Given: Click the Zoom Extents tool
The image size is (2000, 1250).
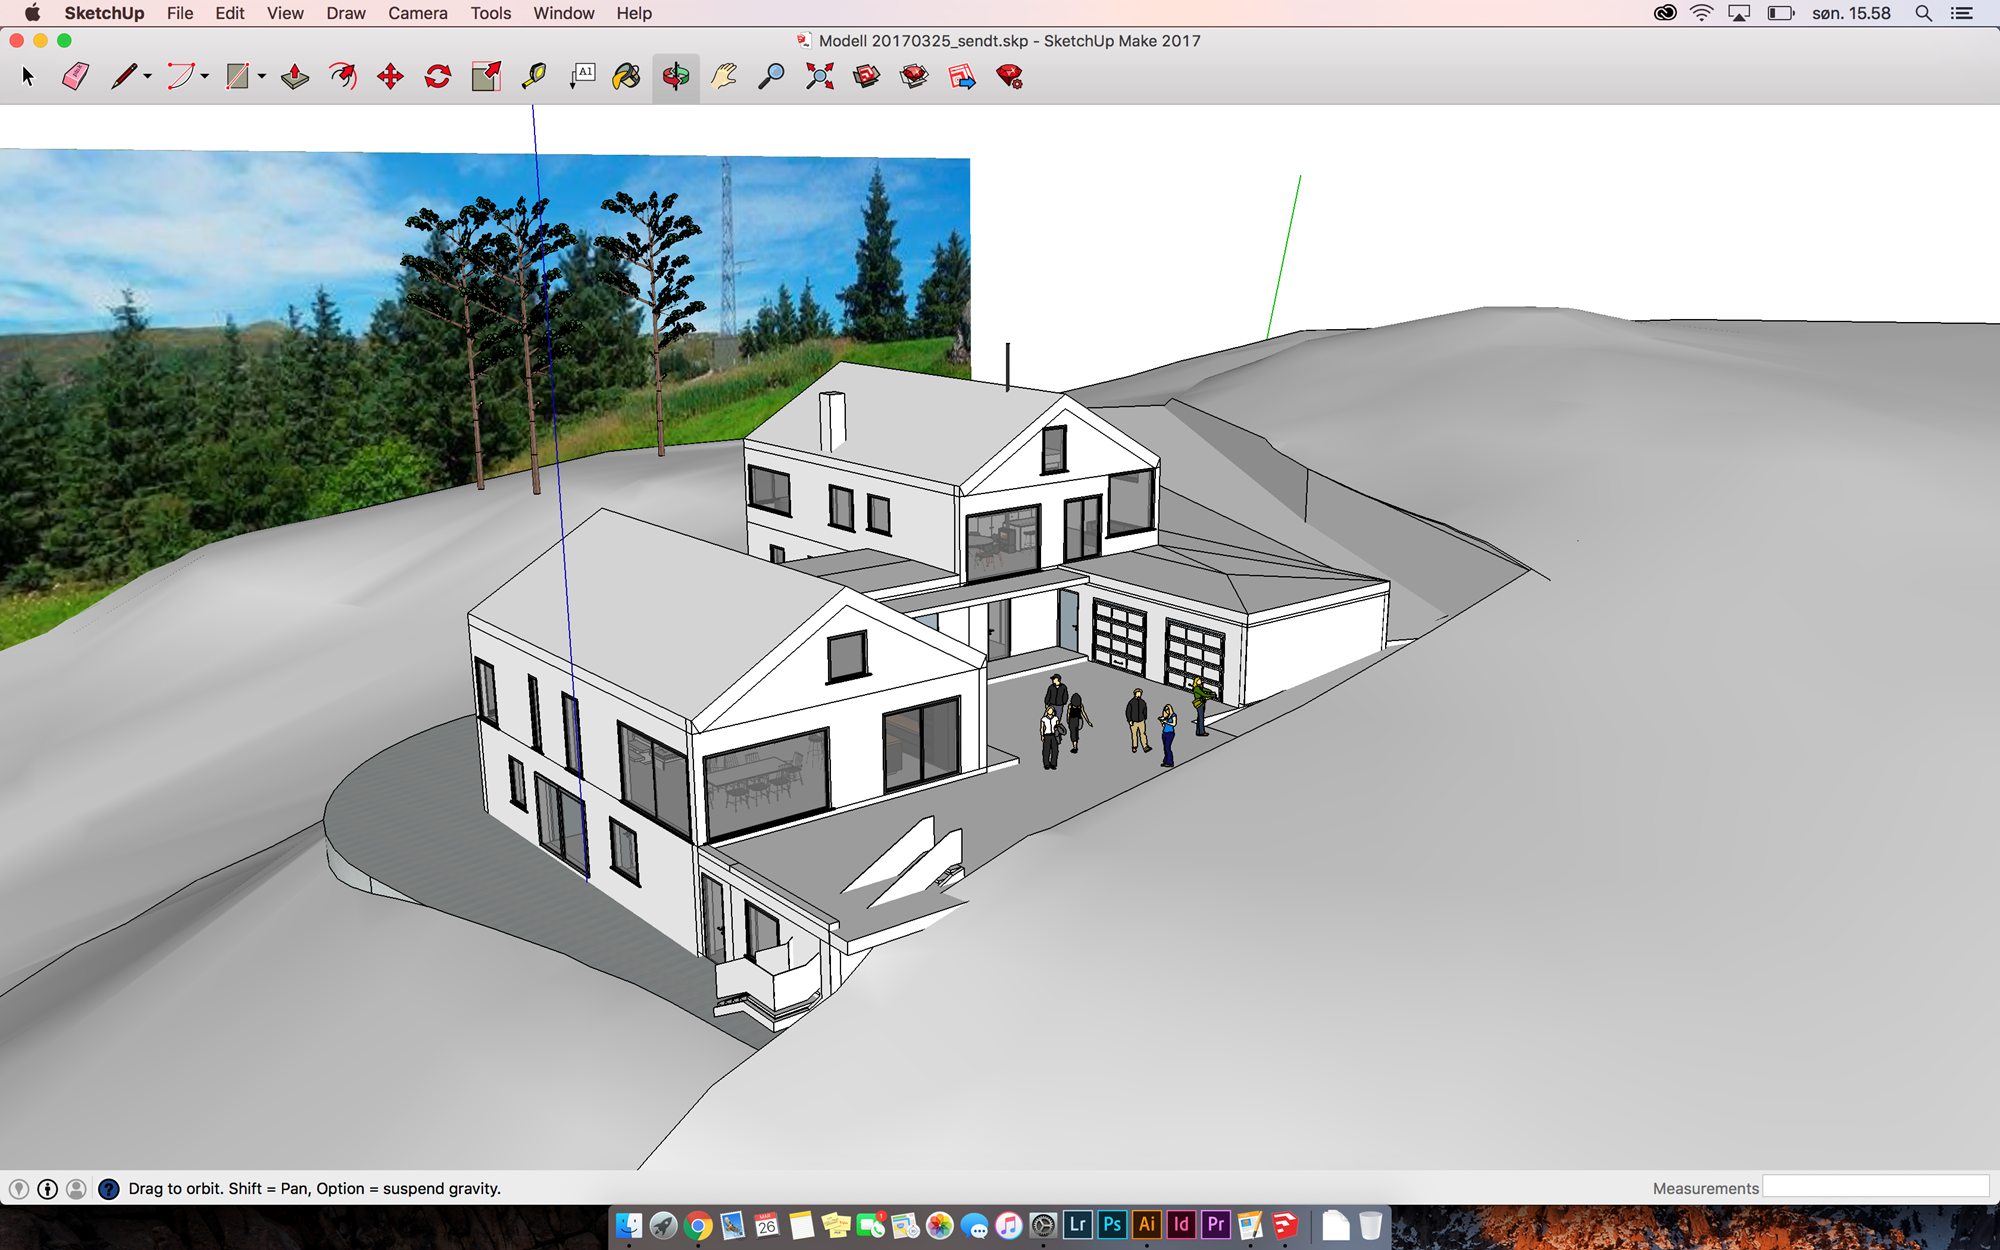Looking at the screenshot, I should [x=819, y=76].
